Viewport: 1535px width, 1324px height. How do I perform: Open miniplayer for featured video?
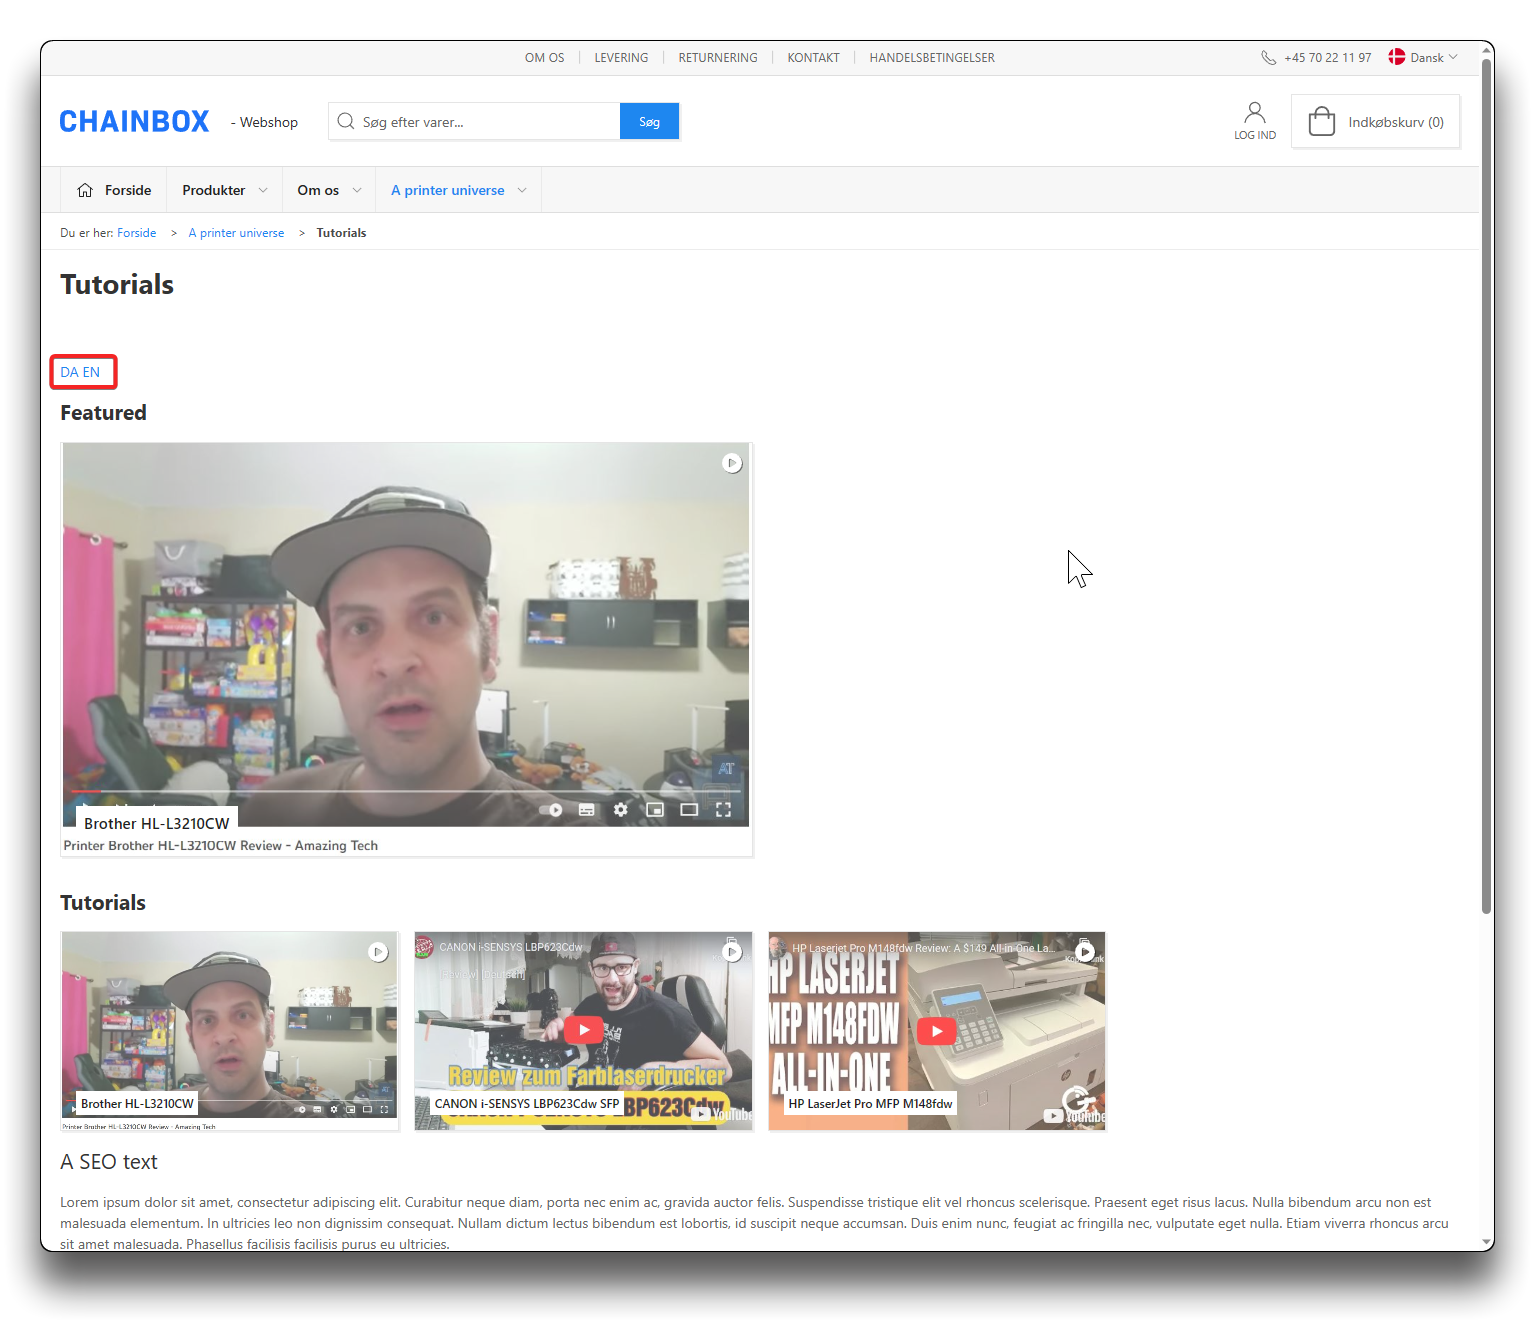pyautogui.click(x=655, y=809)
